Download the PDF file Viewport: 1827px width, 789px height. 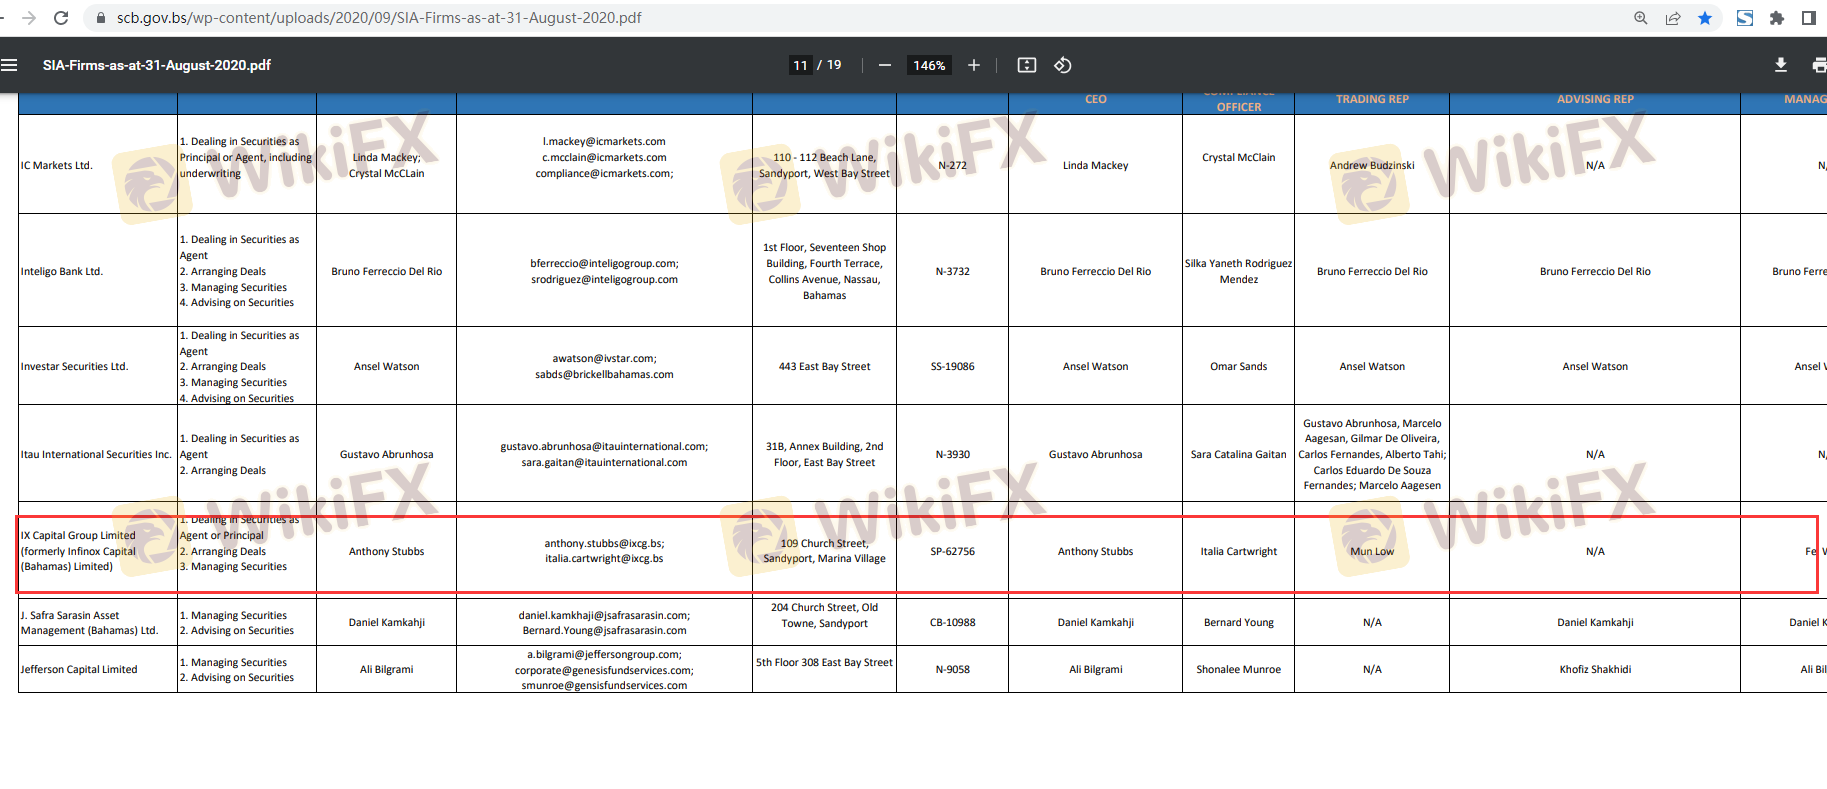coord(1780,65)
